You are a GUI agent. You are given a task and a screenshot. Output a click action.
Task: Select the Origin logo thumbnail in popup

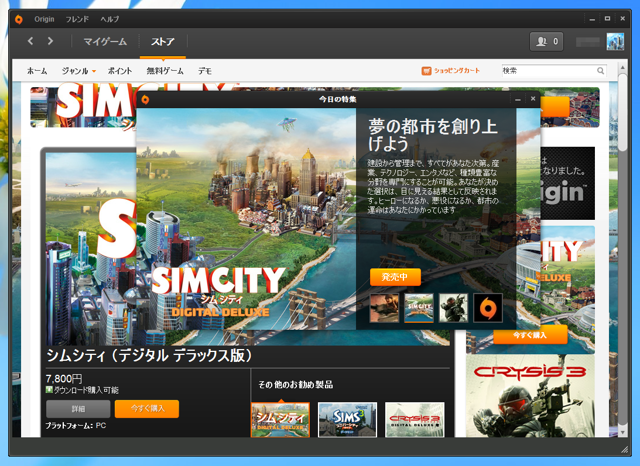(488, 308)
